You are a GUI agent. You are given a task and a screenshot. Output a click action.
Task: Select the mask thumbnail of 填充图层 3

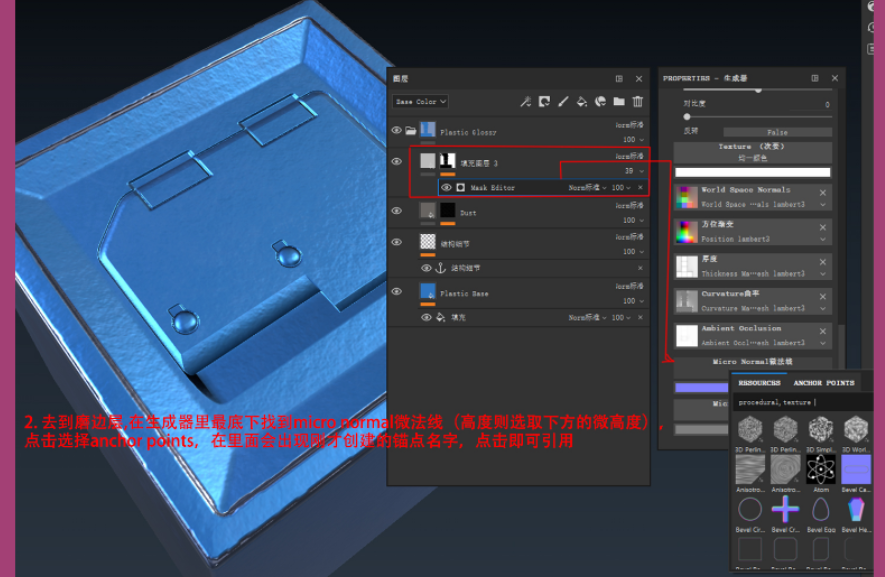[x=448, y=161]
